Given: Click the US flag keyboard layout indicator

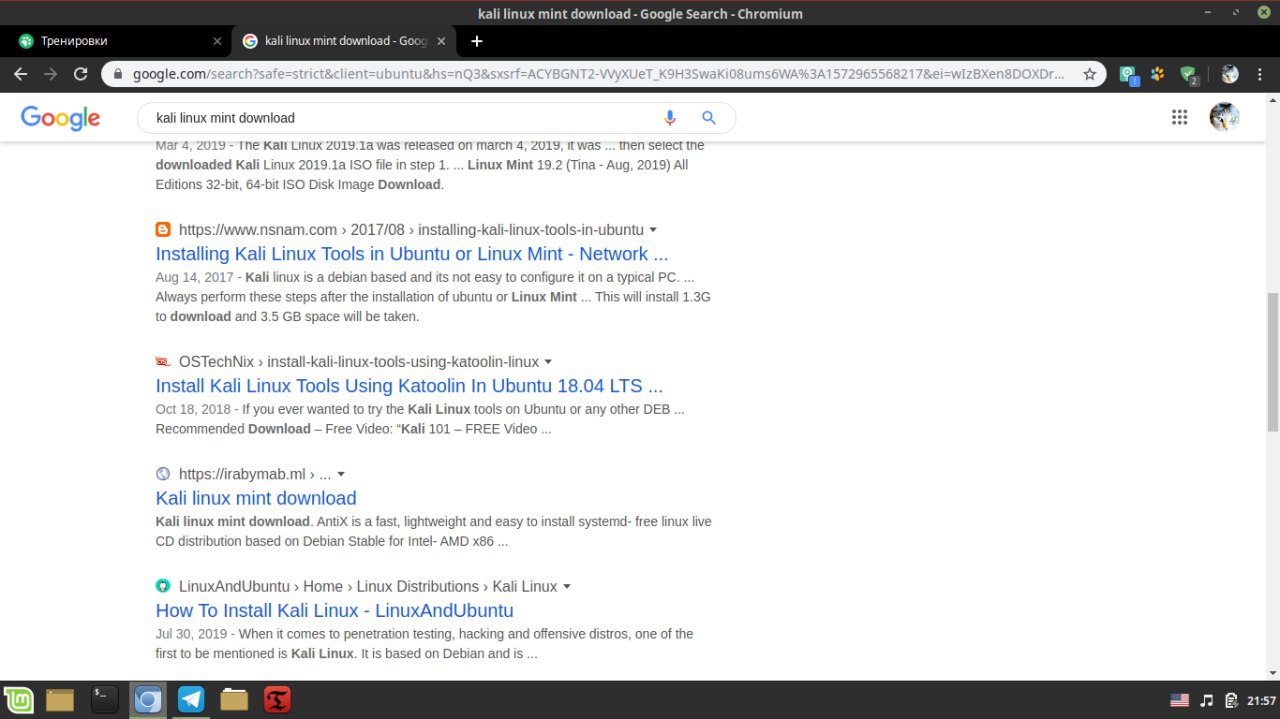Looking at the screenshot, I should coord(1180,700).
